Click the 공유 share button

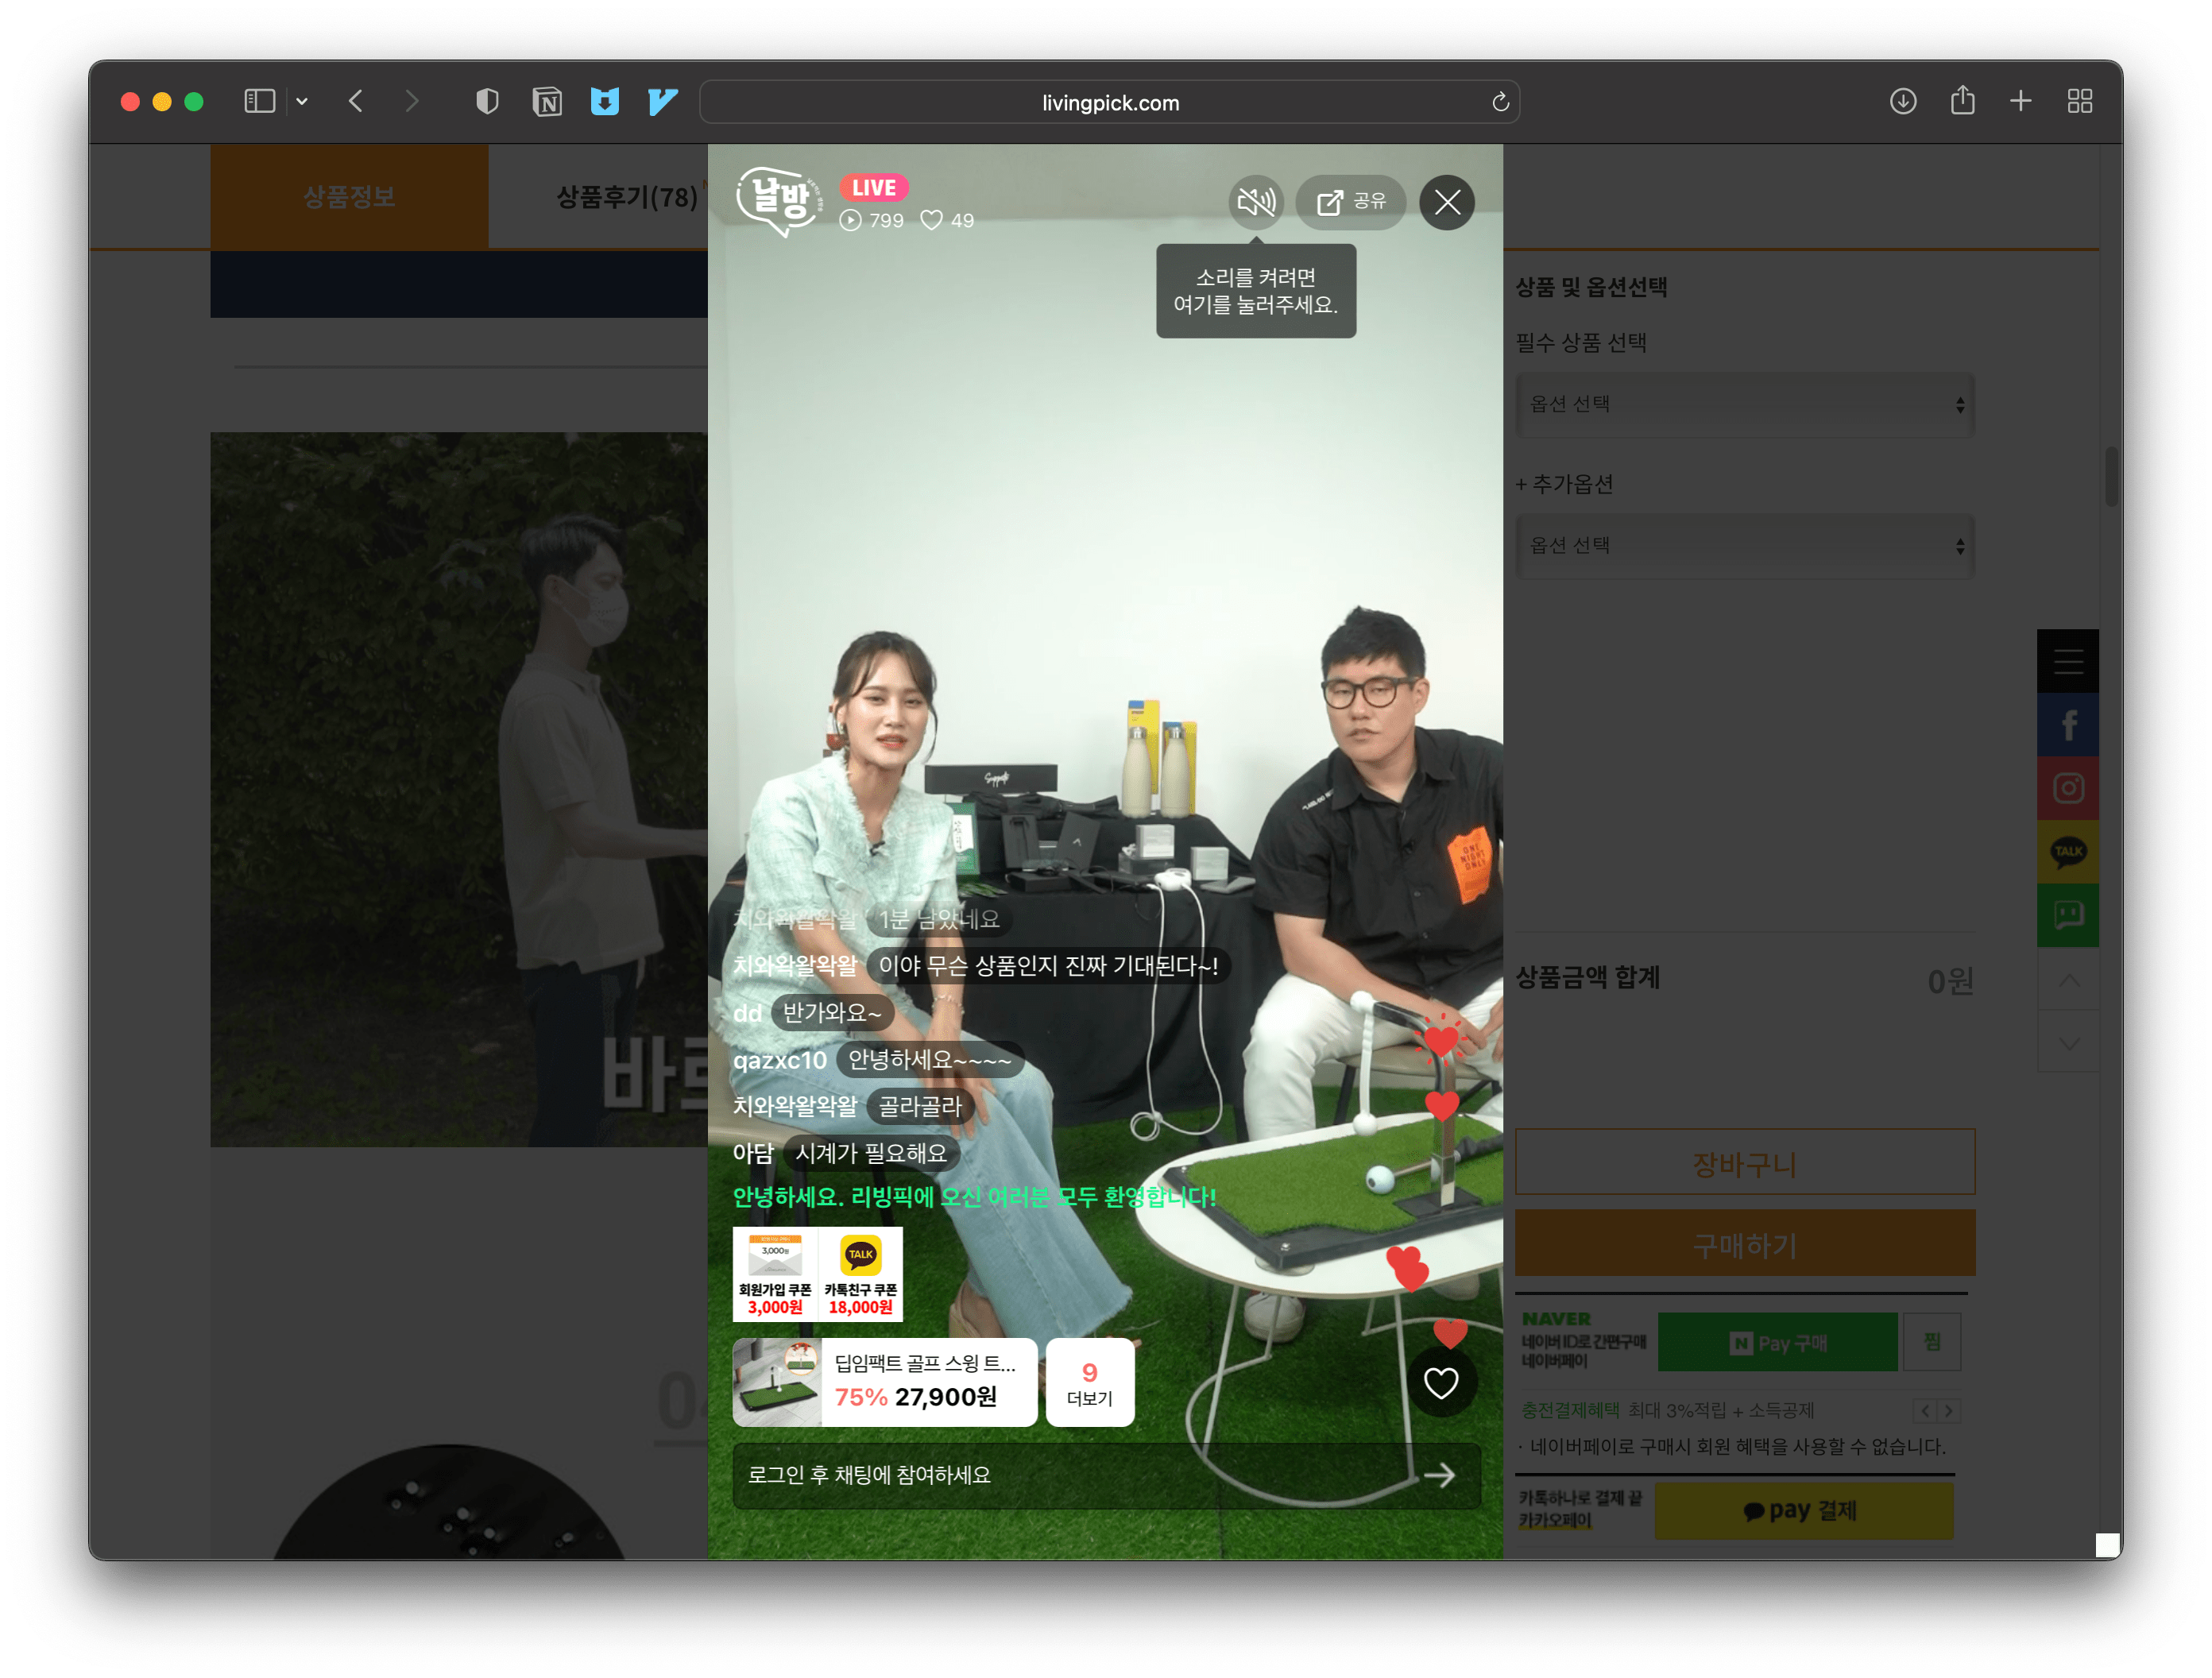(1350, 202)
